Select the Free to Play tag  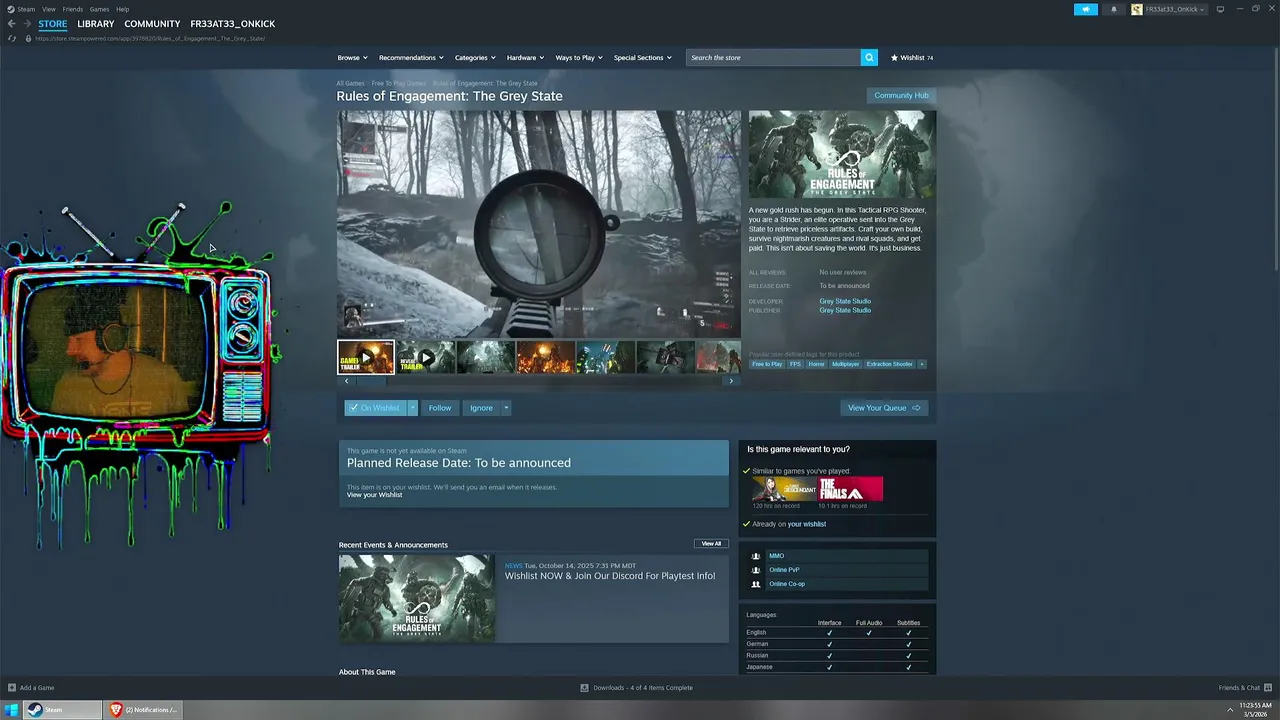click(x=767, y=364)
